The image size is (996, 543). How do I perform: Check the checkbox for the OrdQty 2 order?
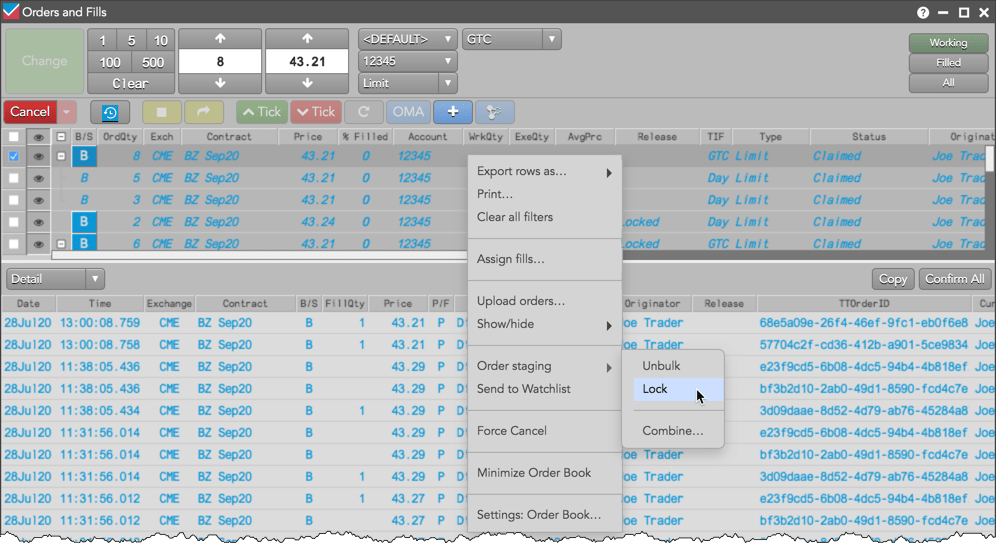[13, 222]
